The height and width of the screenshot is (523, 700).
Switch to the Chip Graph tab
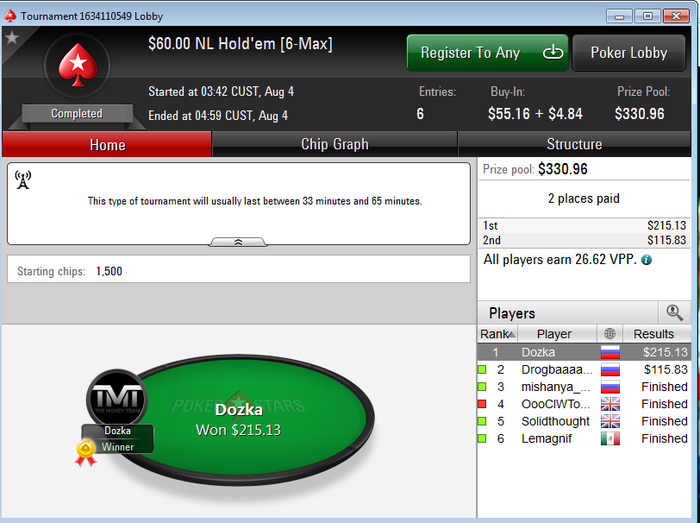(334, 144)
